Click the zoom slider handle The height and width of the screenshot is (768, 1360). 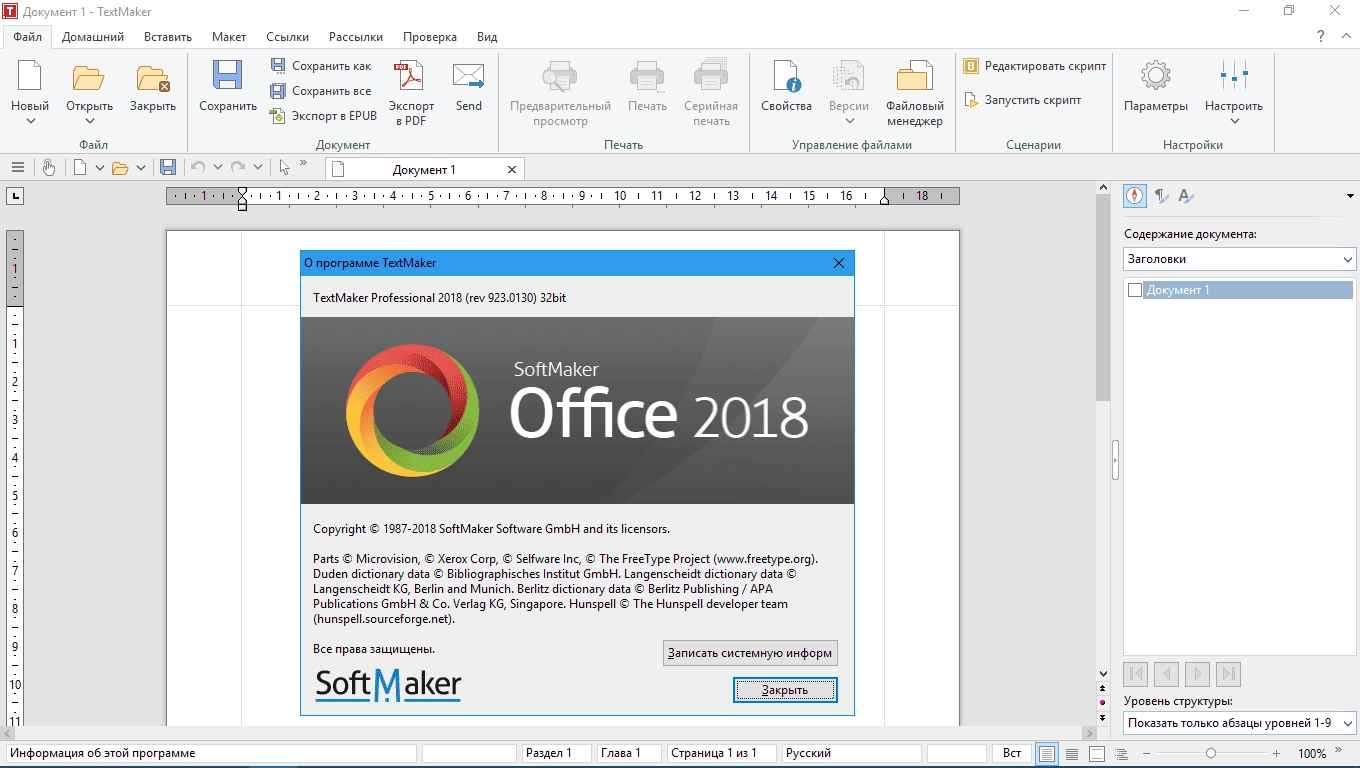pos(1211,753)
